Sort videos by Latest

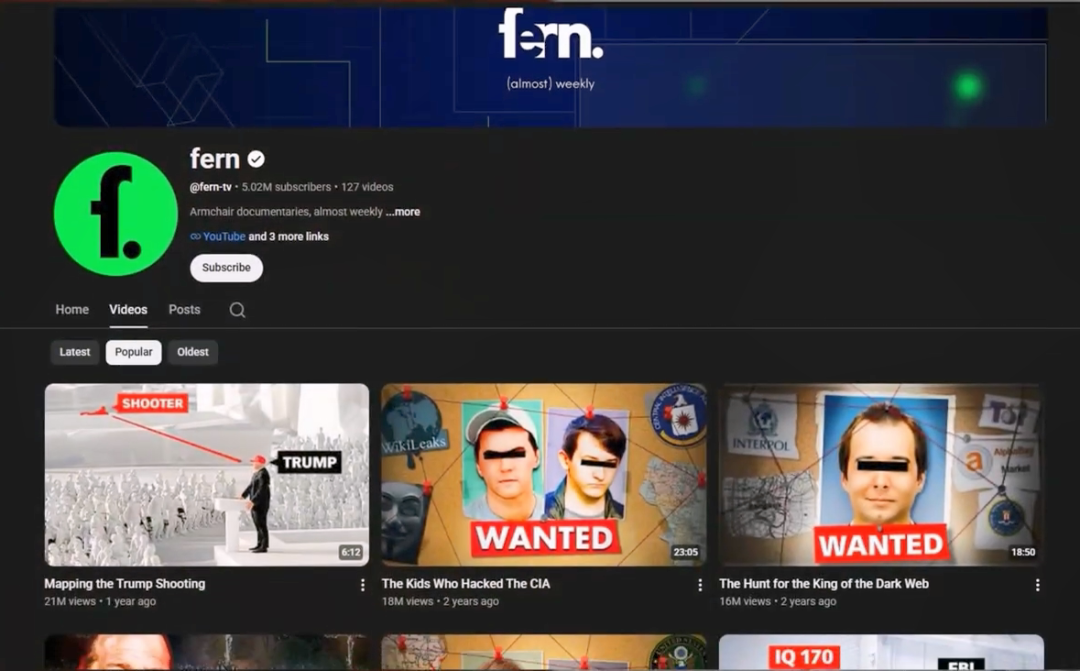(x=75, y=352)
